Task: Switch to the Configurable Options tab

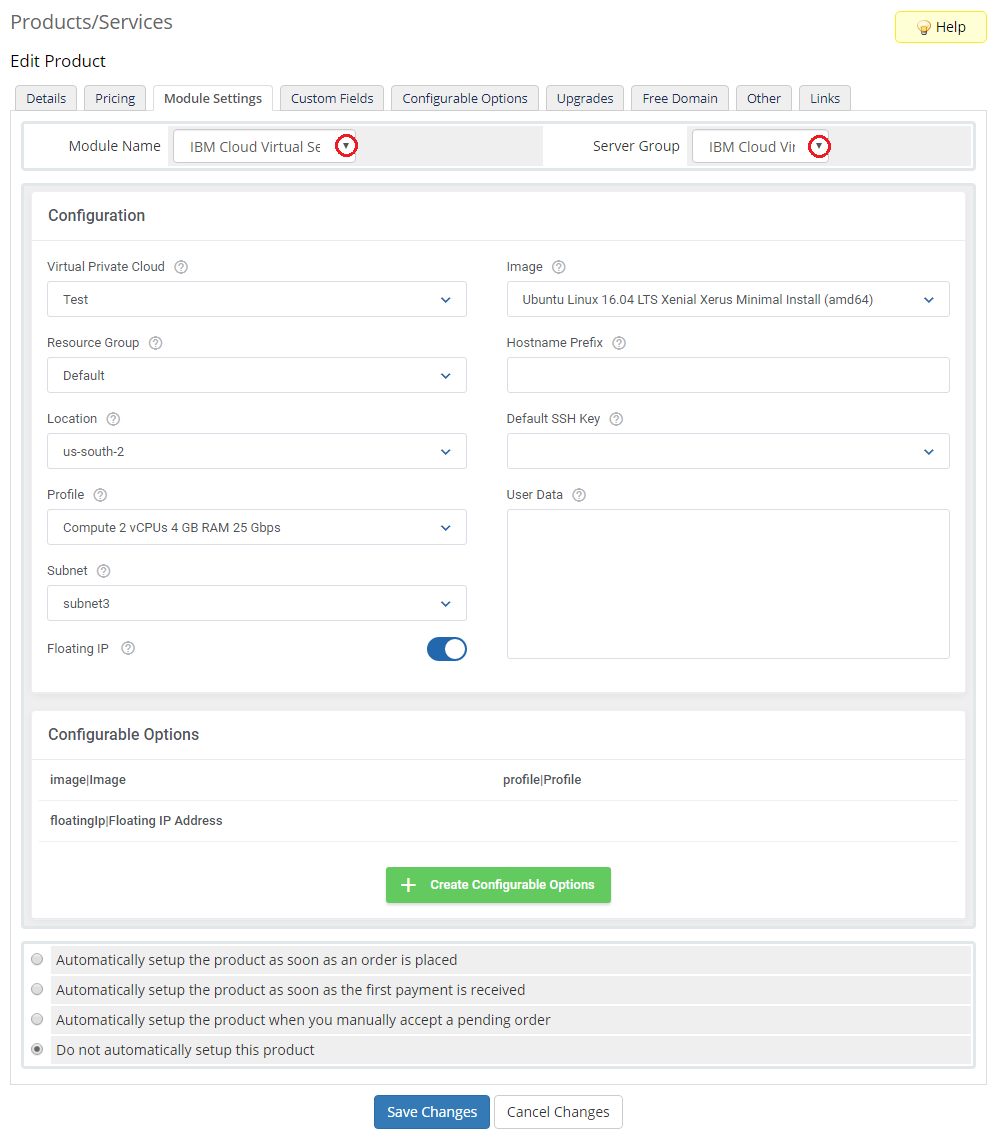Action: [464, 98]
